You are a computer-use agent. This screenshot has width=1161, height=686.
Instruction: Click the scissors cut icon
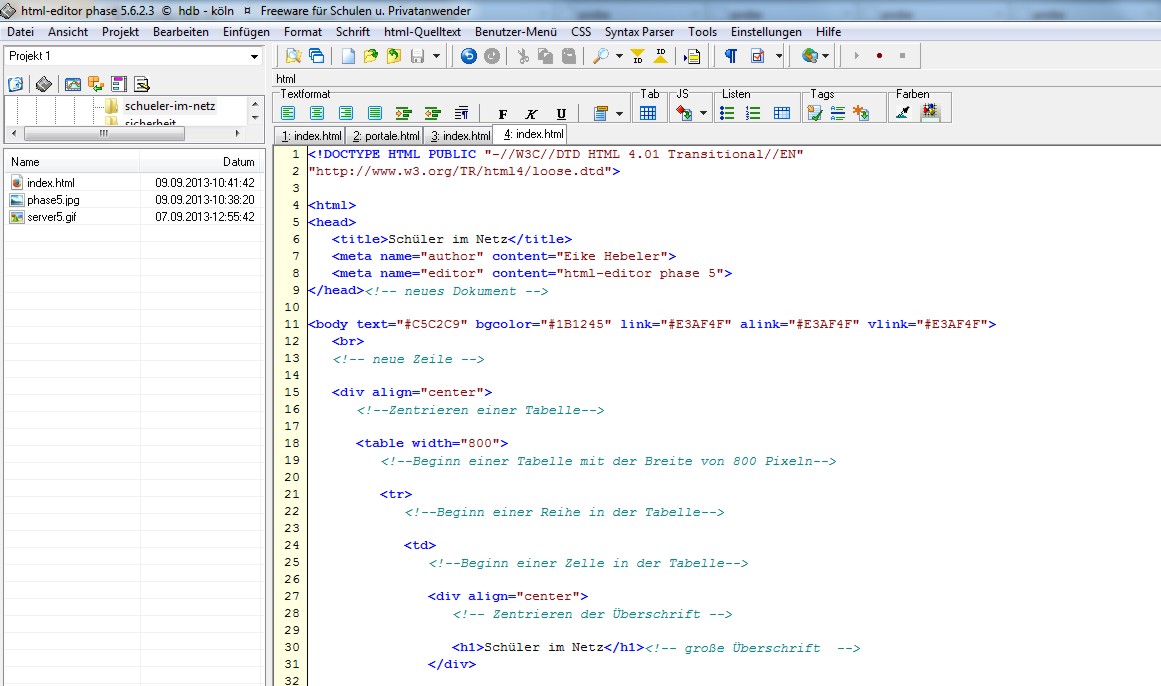click(522, 56)
